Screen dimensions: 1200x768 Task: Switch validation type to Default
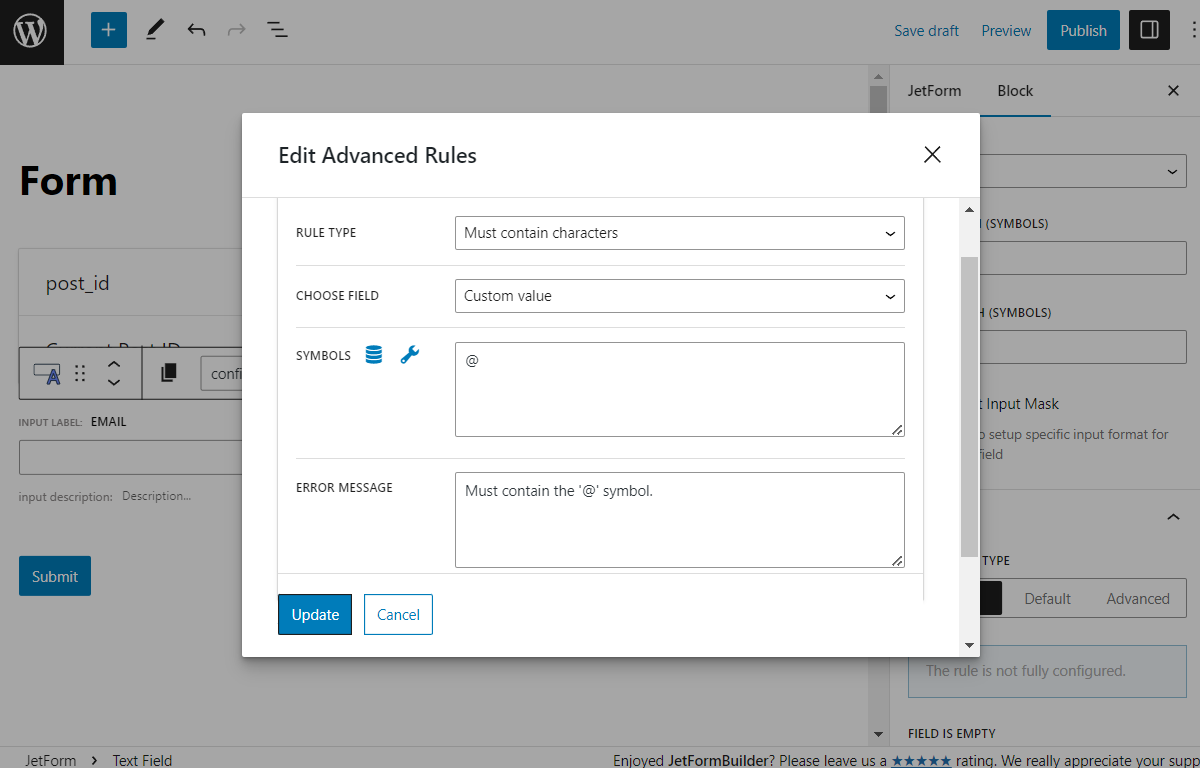pos(1046,598)
